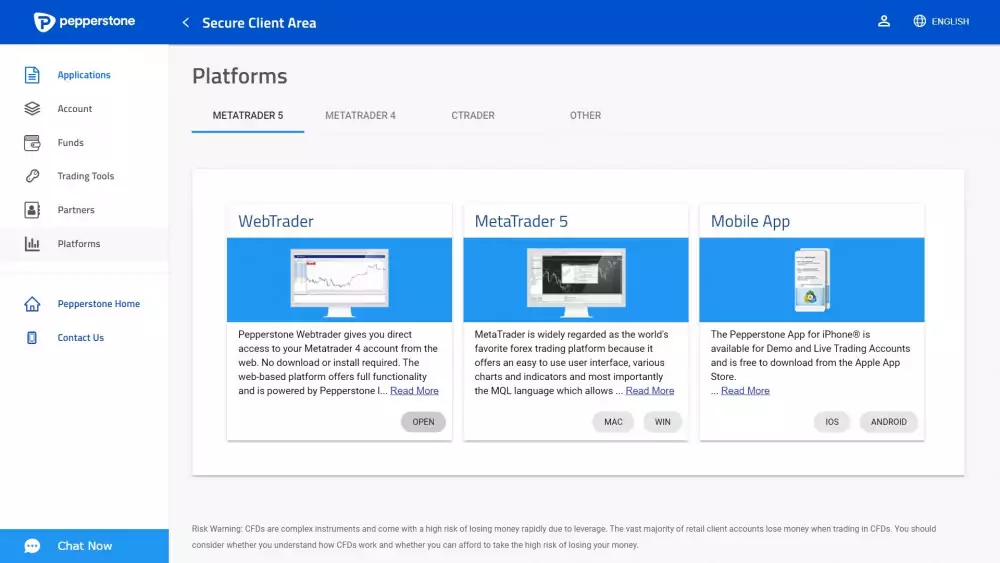Click the MetaTrader 5 monitor thumbnail

(x=576, y=282)
